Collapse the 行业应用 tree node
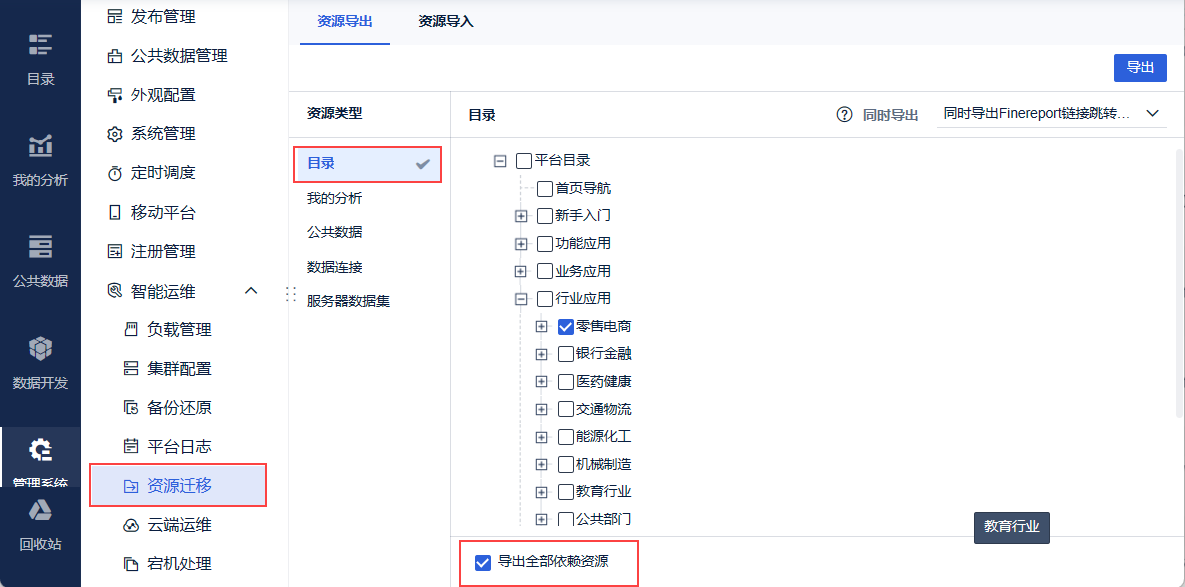1185x587 pixels. pos(520,298)
